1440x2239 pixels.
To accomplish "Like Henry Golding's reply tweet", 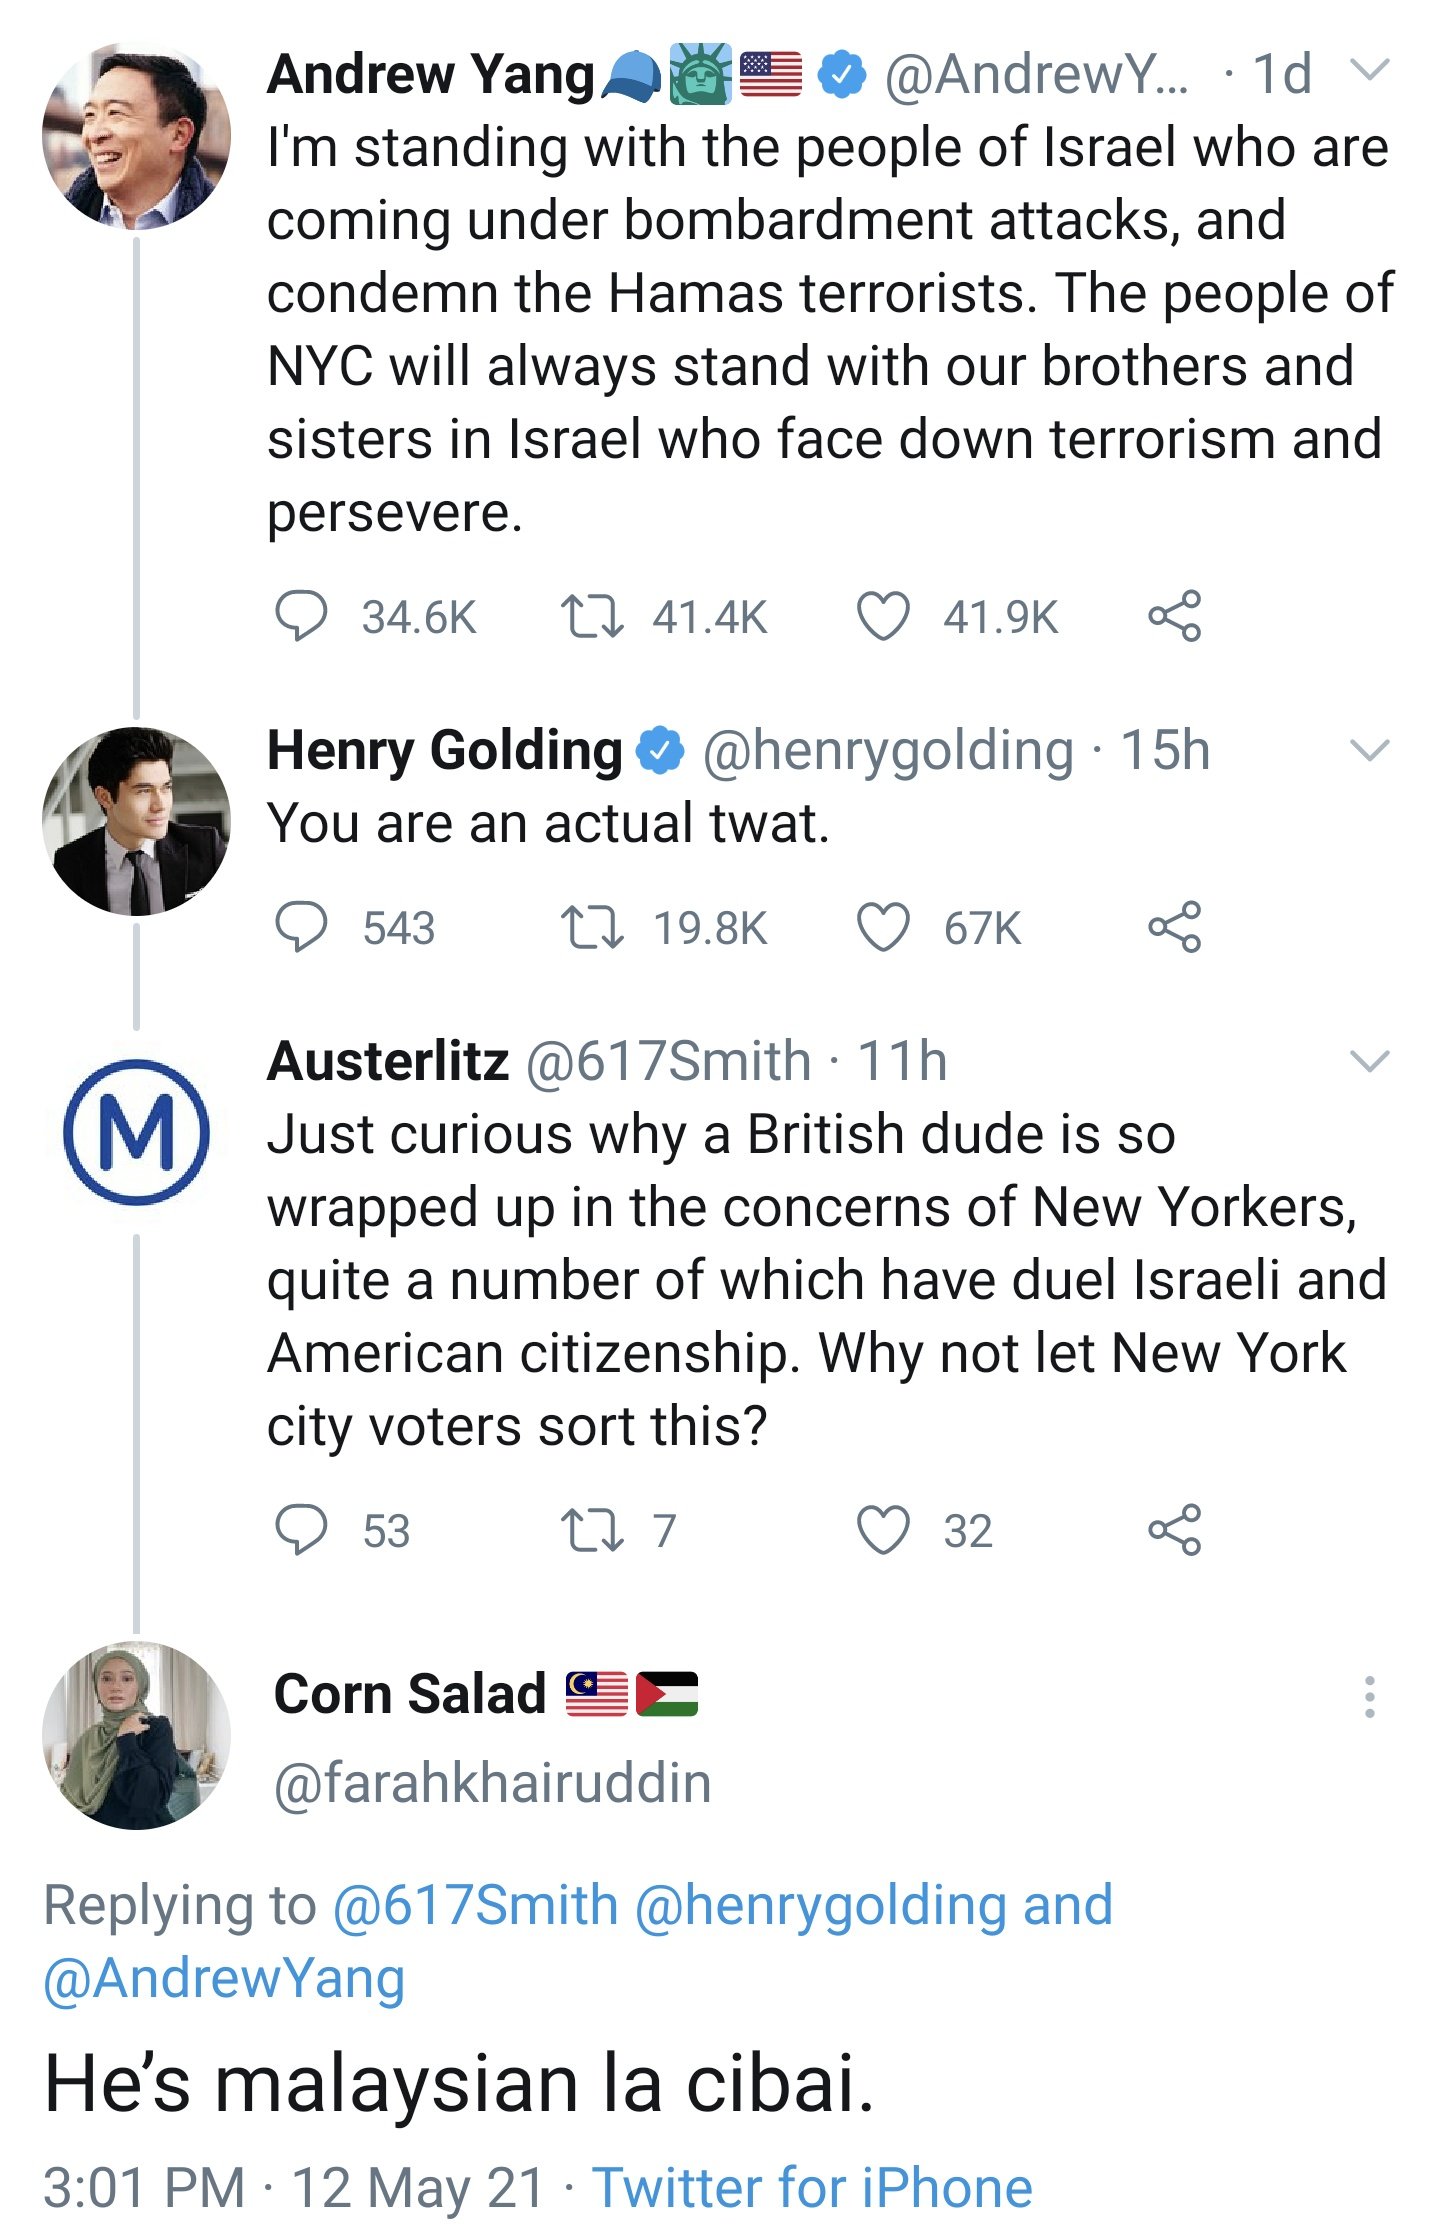I will click(883, 927).
